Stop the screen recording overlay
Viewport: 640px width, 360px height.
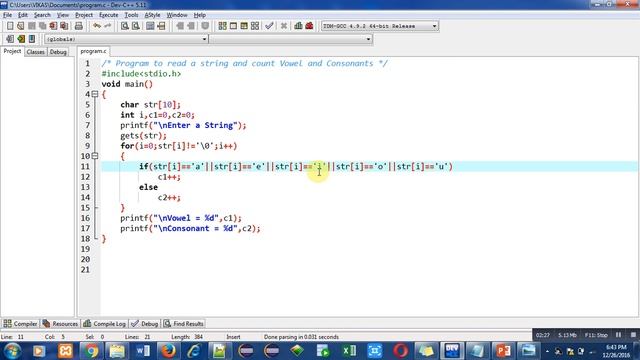point(633,335)
